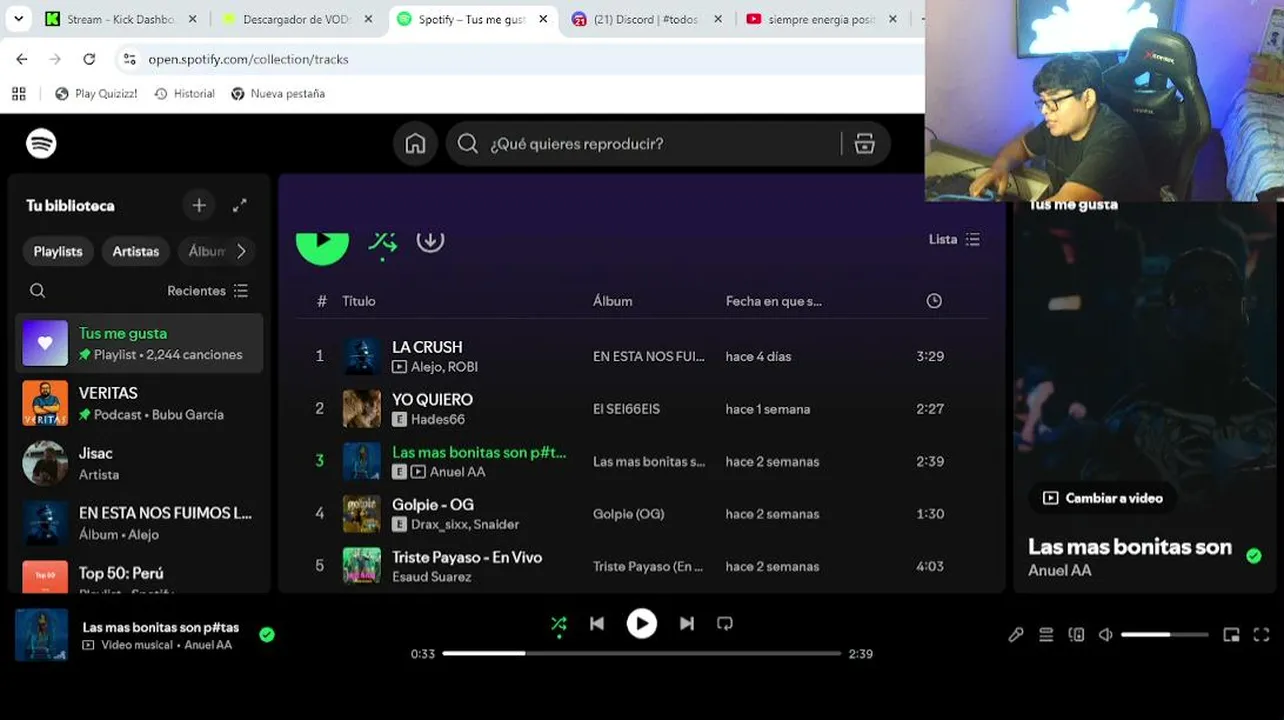Image resolution: width=1284 pixels, height=720 pixels.
Task: Close the Descargador de VOD tab
Action: click(368, 19)
